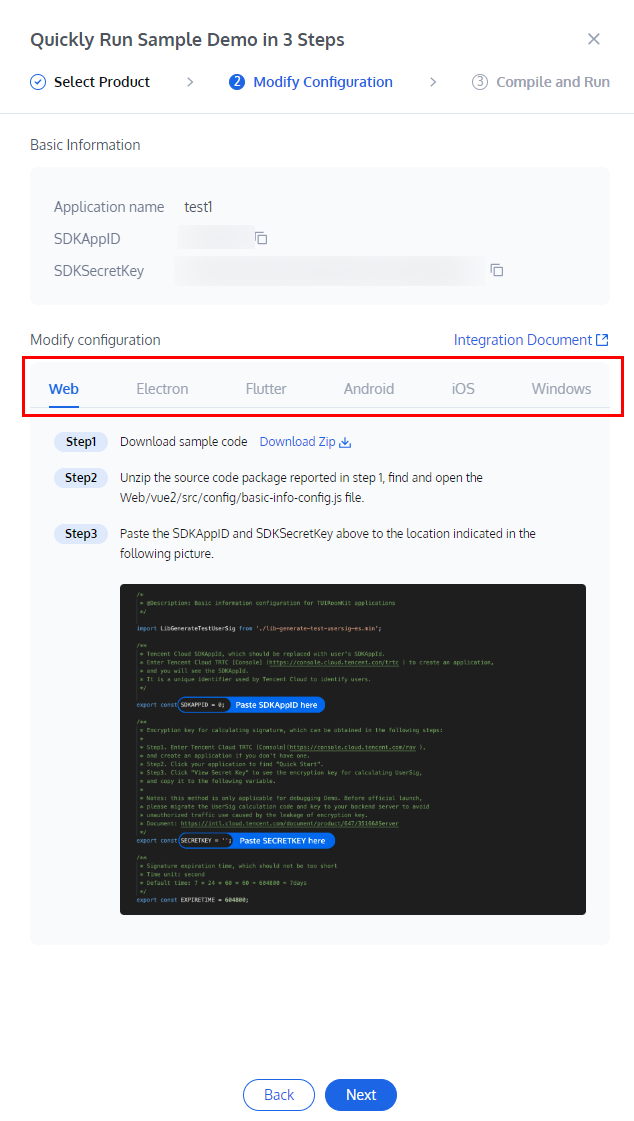Click the SDKSecretKey label
The width and height of the screenshot is (634, 1121).
[99, 271]
